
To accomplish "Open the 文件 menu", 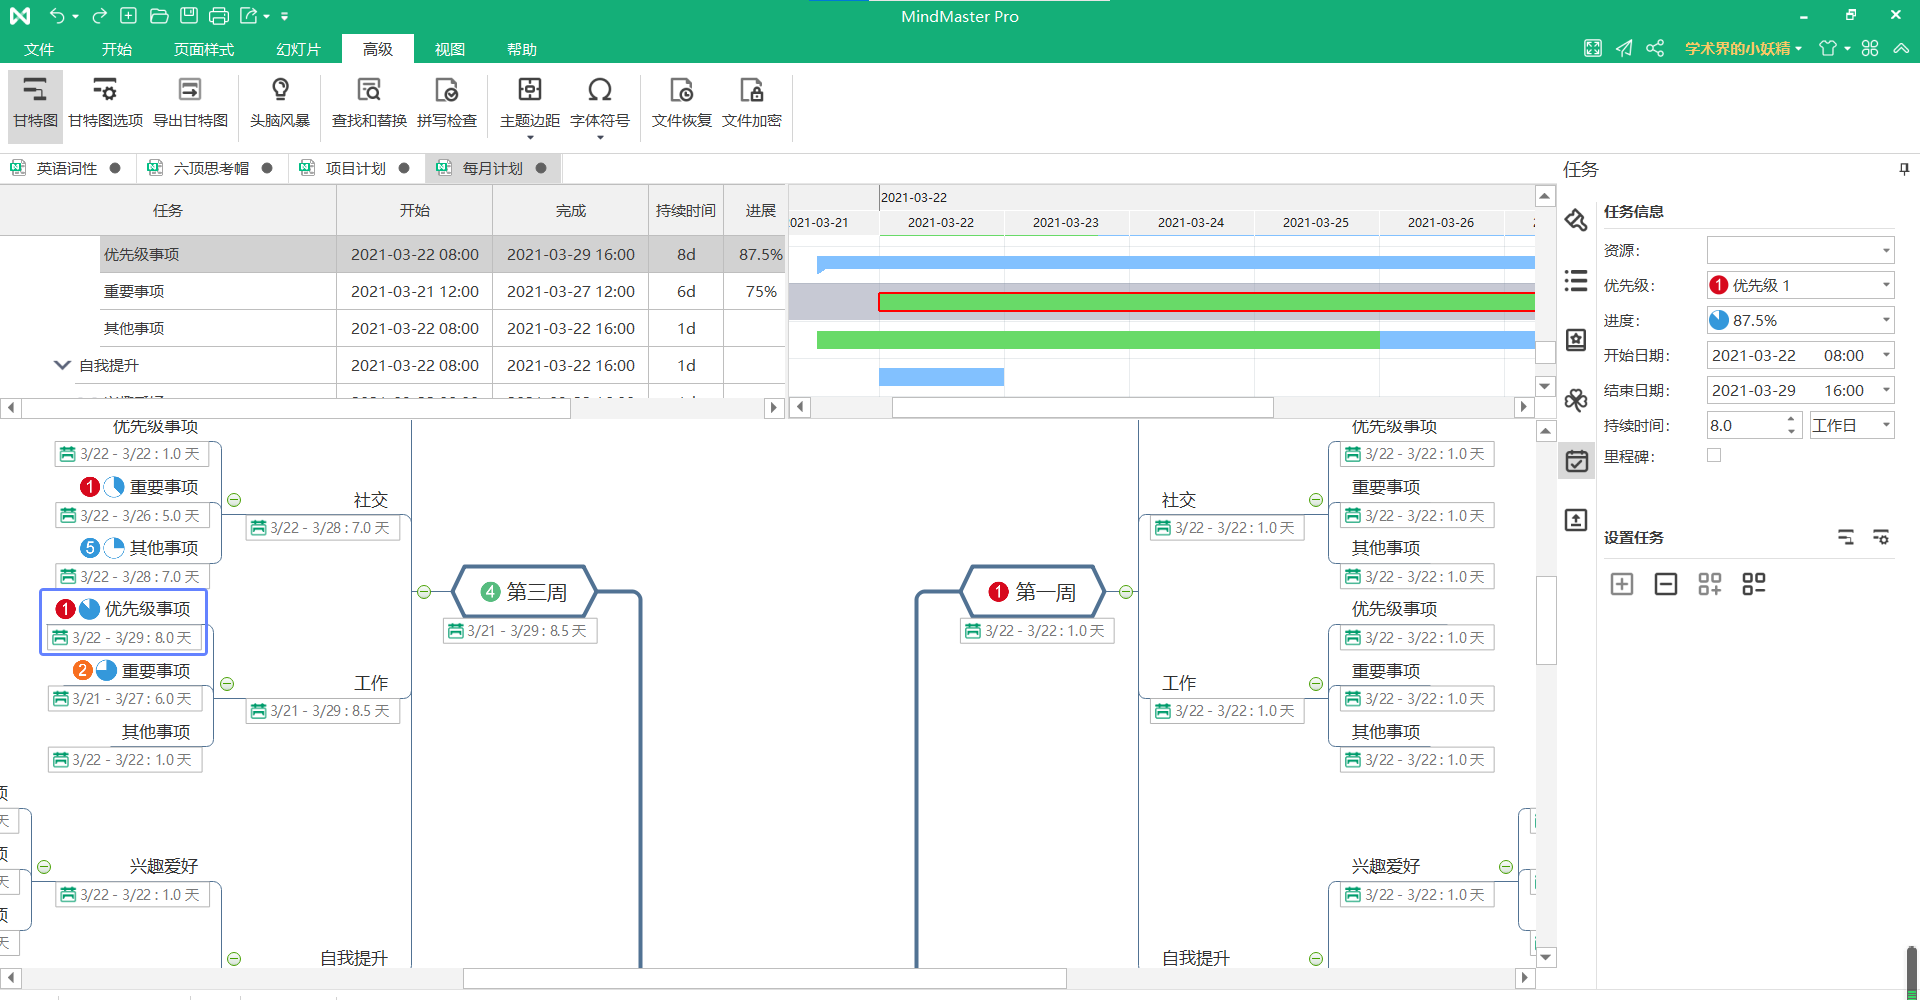I will (x=39, y=49).
